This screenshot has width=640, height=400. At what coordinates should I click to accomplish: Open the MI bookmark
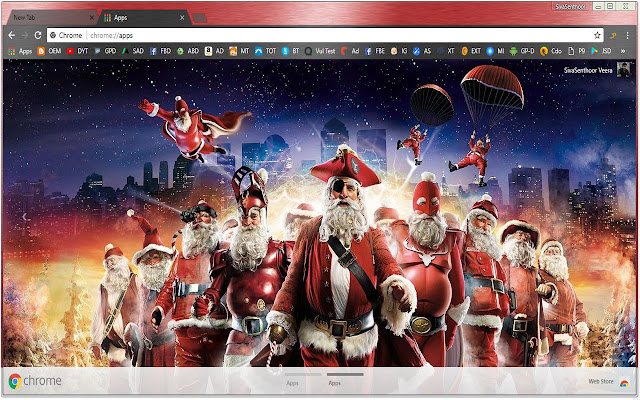(496, 51)
